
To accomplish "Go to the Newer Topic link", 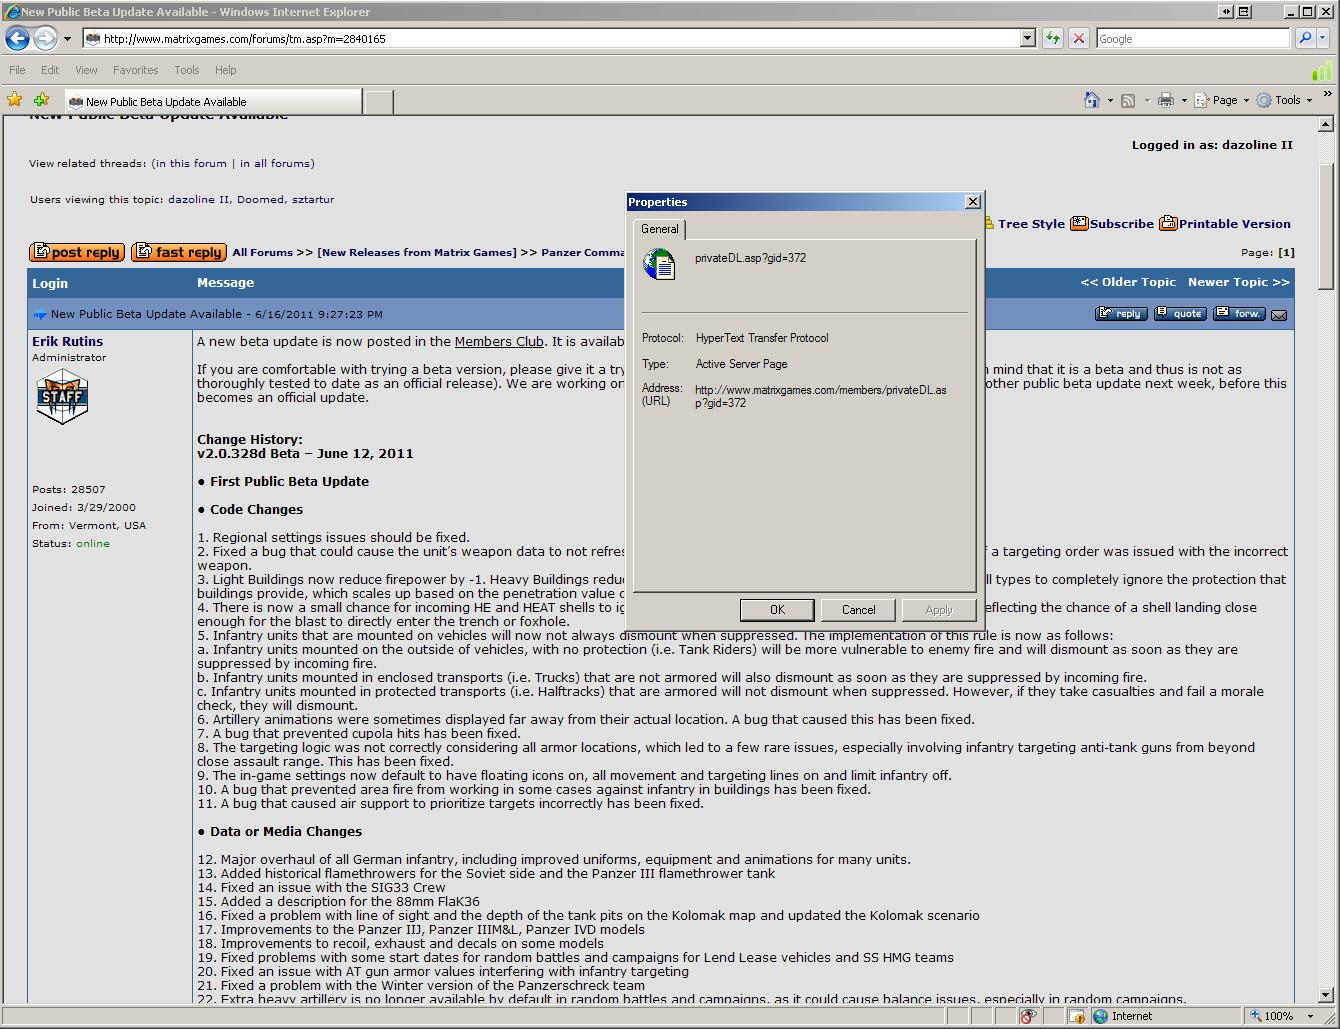I will tap(1239, 283).
